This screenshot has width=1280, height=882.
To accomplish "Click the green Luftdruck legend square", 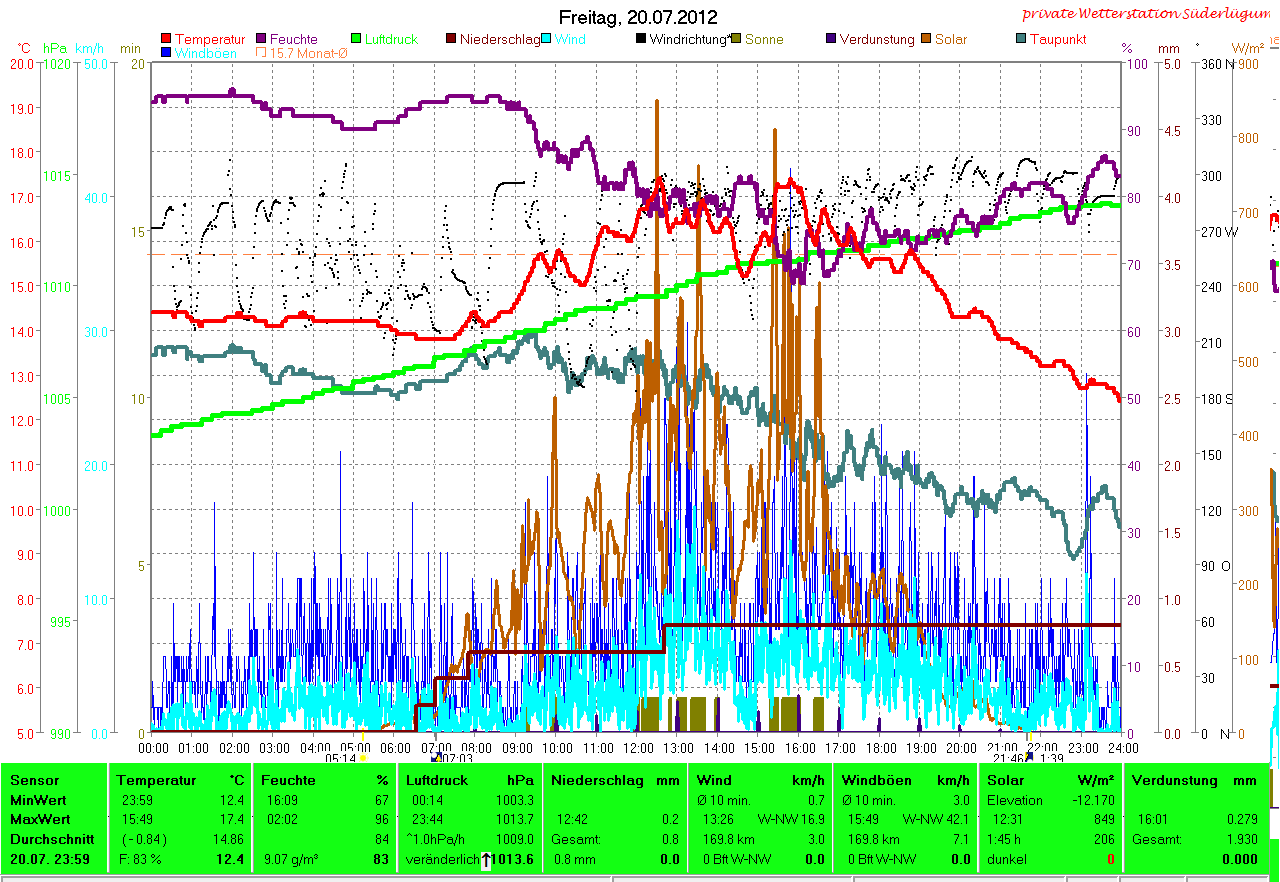I will 357,39.
